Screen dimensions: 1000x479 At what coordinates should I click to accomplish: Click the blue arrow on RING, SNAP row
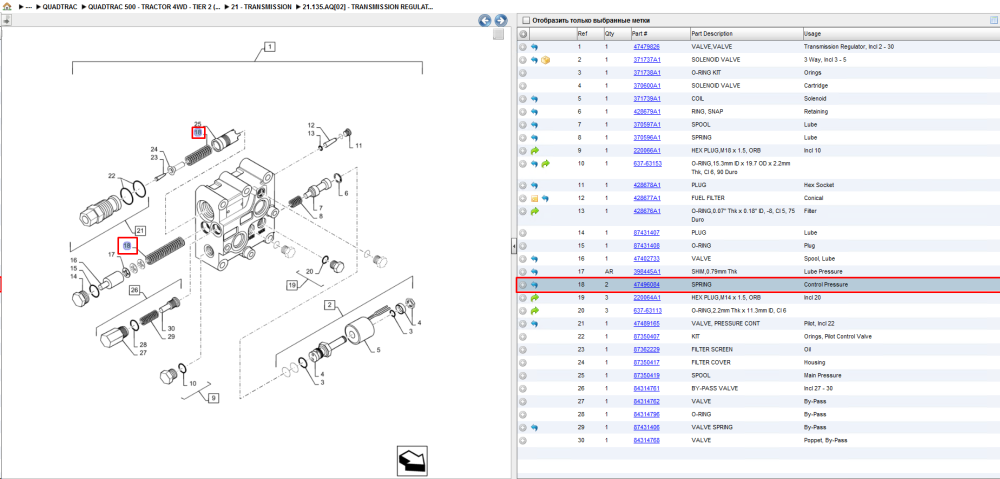534,112
